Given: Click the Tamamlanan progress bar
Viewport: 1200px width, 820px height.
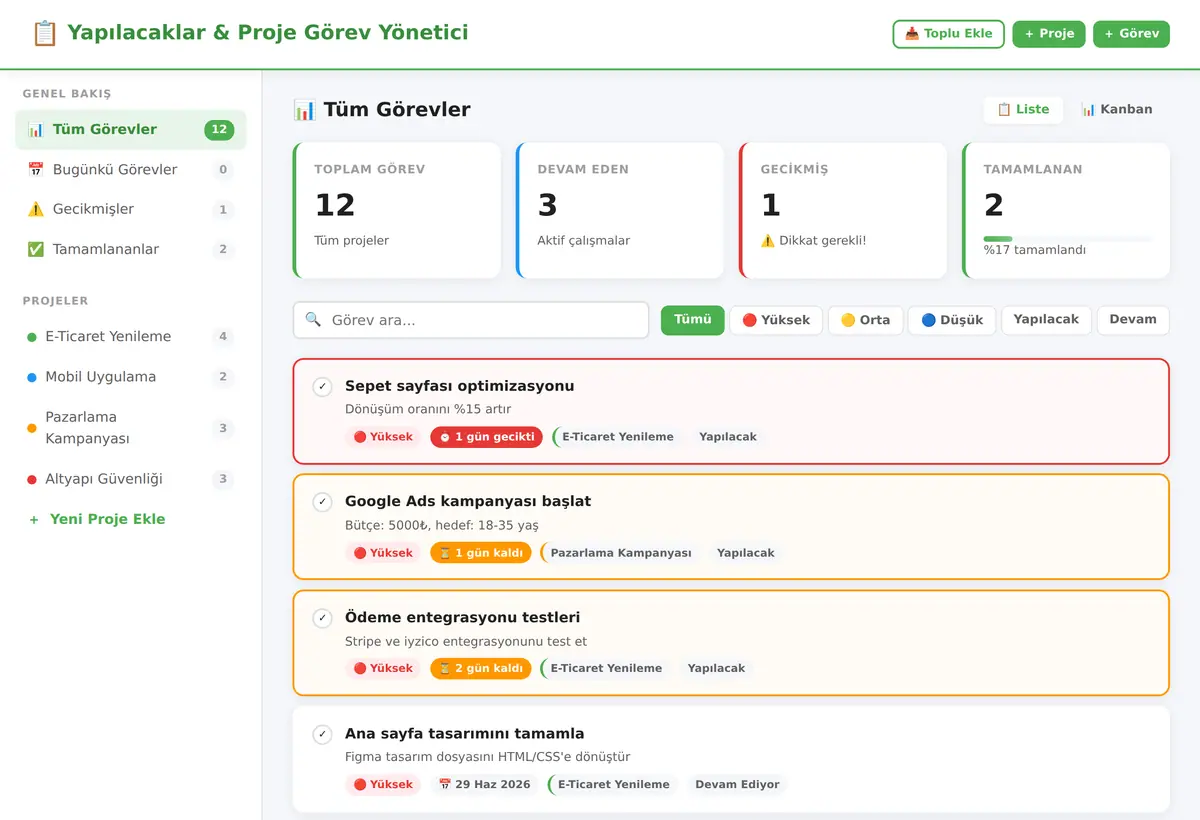Looking at the screenshot, I should pyautogui.click(x=1067, y=239).
